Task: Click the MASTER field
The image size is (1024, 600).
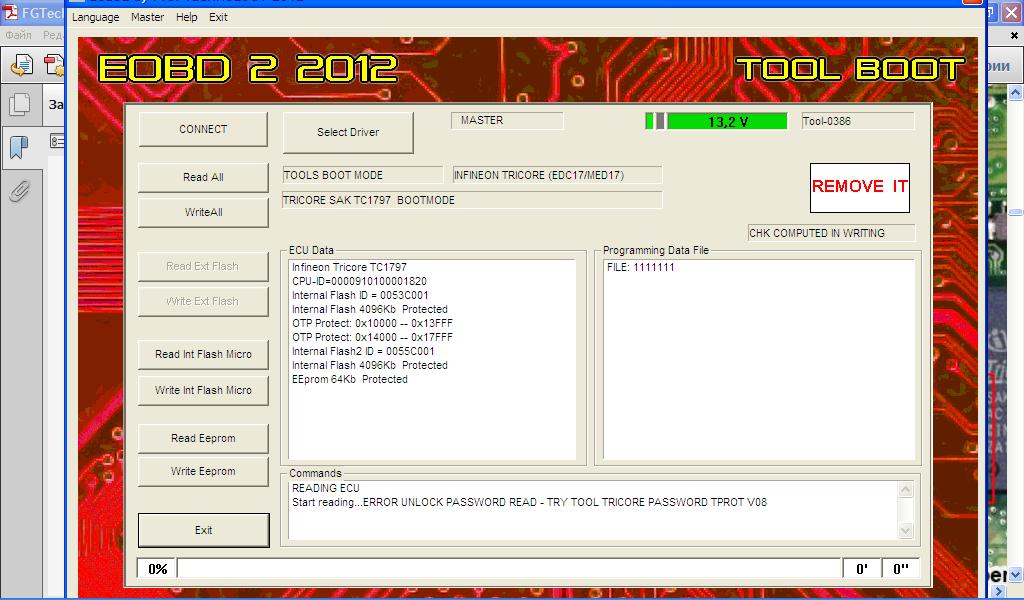Action: pos(507,121)
